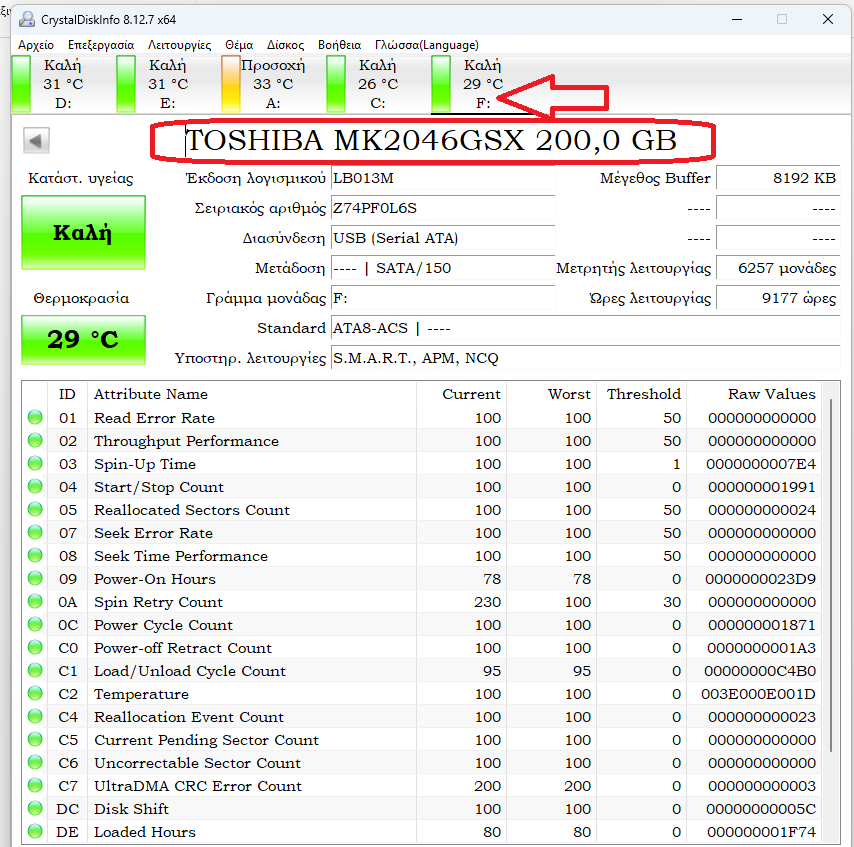Click status dot for Reallocated Sectors Count
Image resolution: width=854 pixels, height=847 pixels.
pyautogui.click(x=35, y=509)
